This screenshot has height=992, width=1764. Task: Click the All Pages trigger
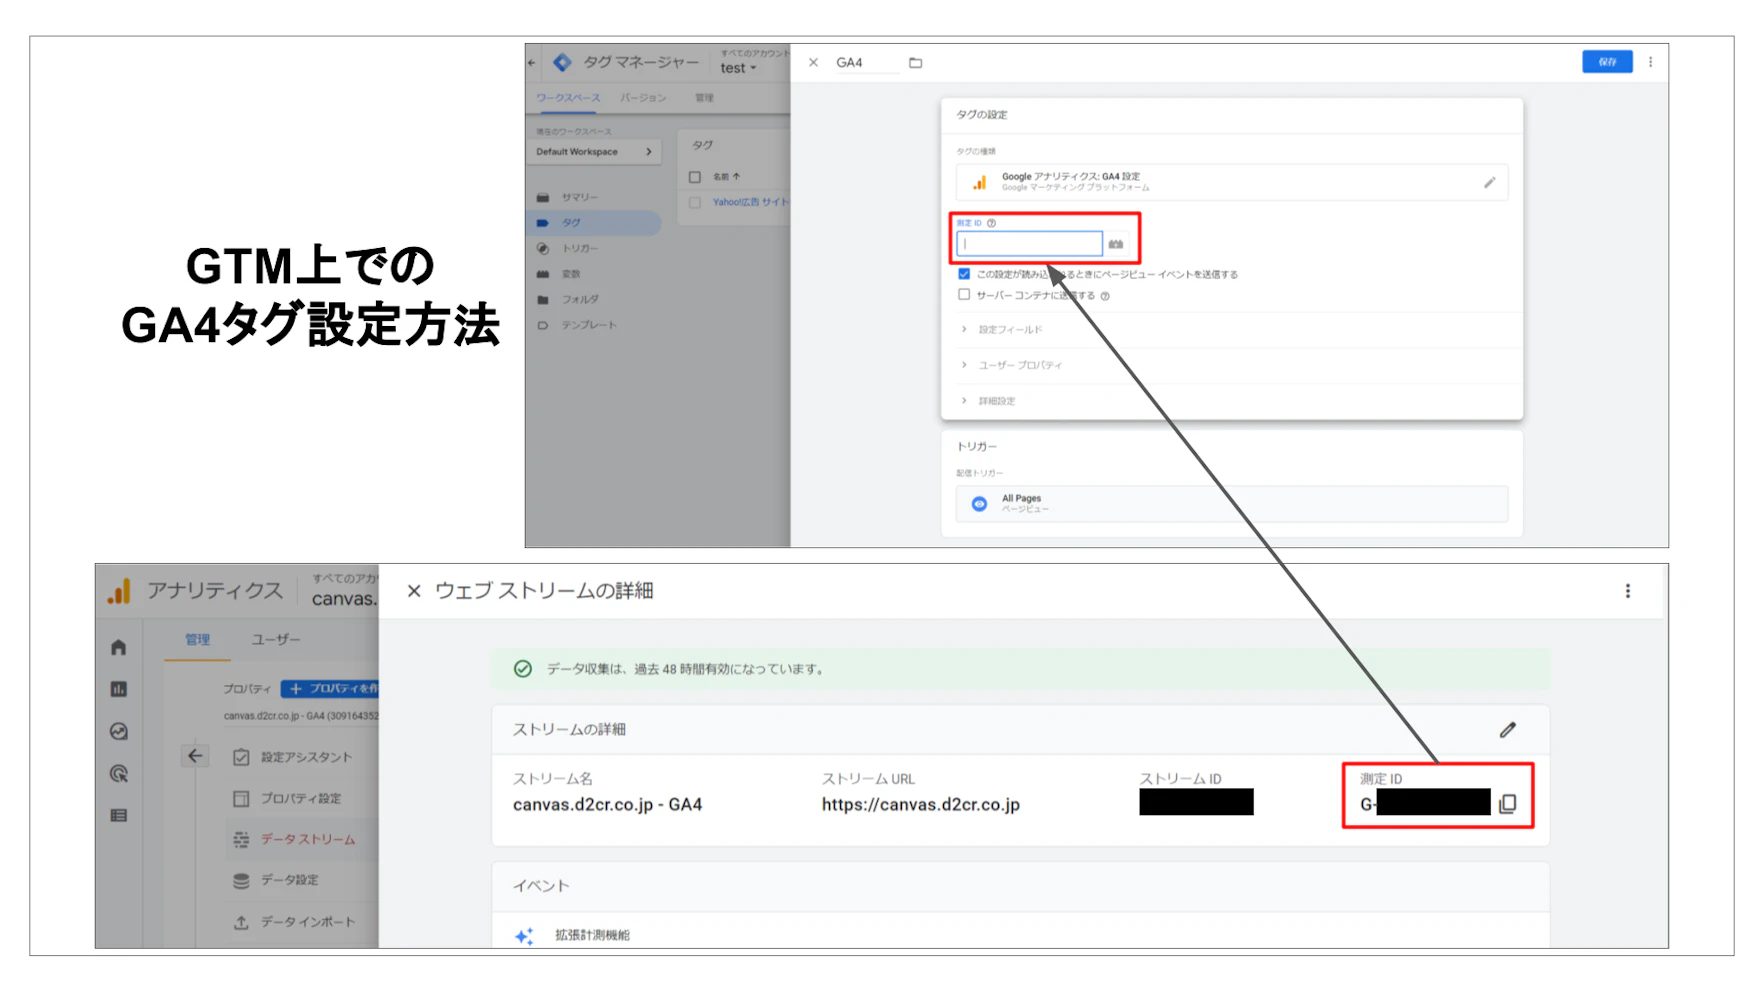[x=1232, y=504]
